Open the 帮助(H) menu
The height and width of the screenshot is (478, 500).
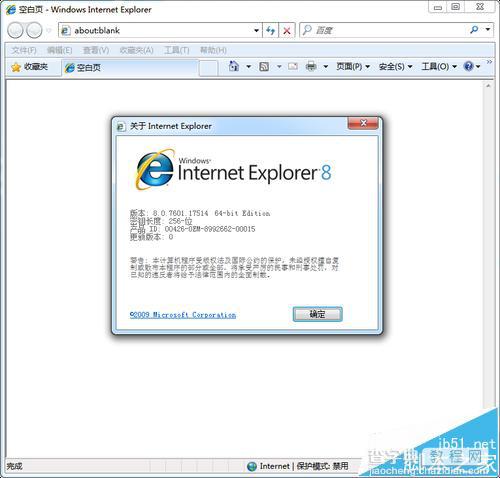[213, 50]
